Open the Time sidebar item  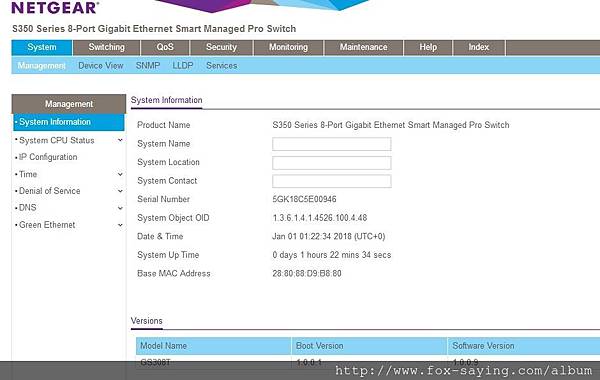[28, 175]
